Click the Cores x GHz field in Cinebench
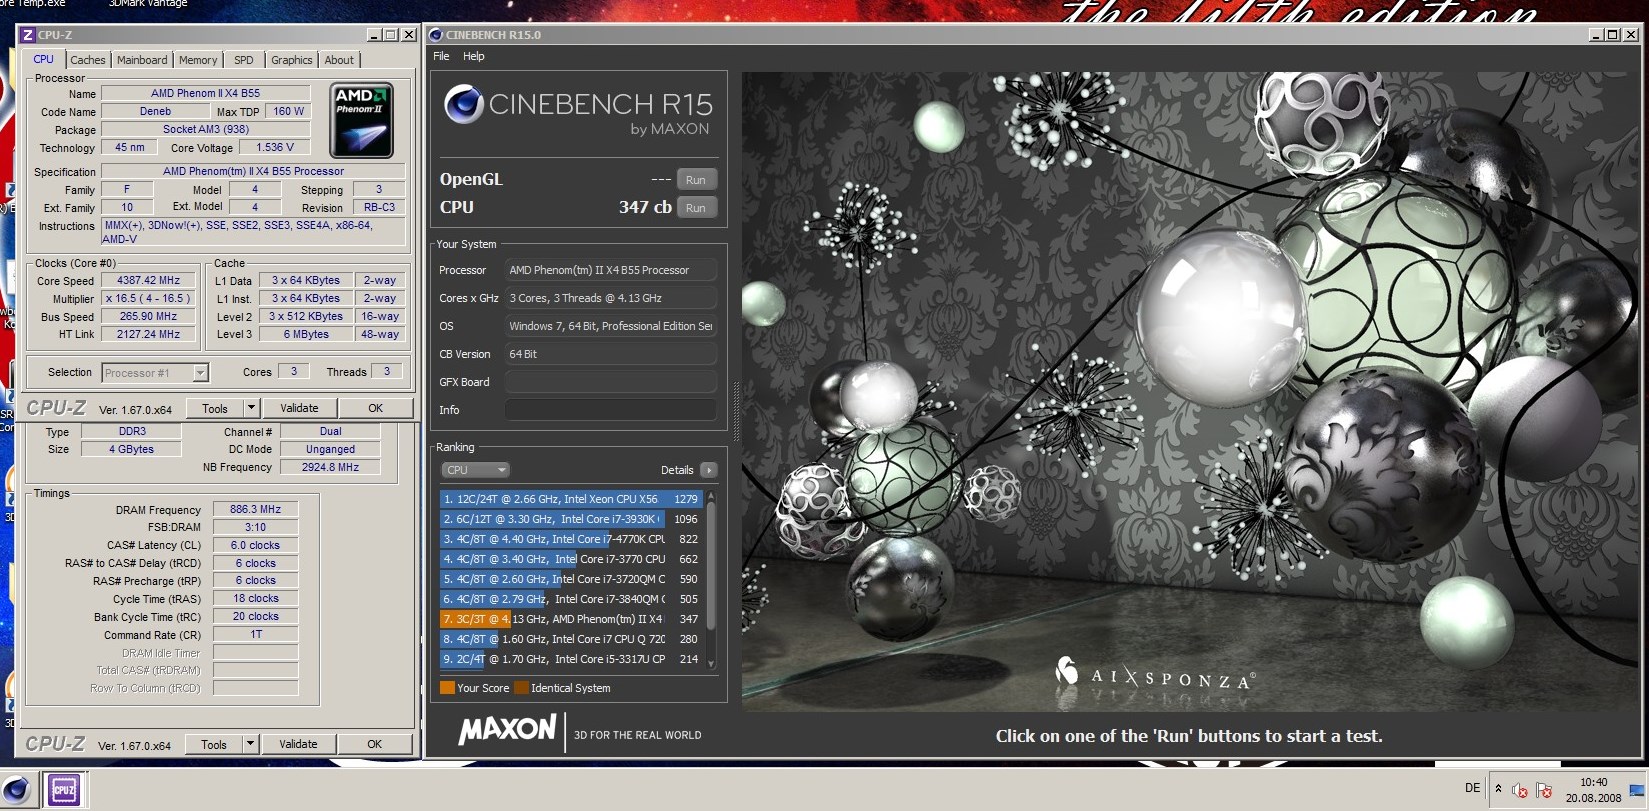The width and height of the screenshot is (1649, 811). (x=611, y=298)
